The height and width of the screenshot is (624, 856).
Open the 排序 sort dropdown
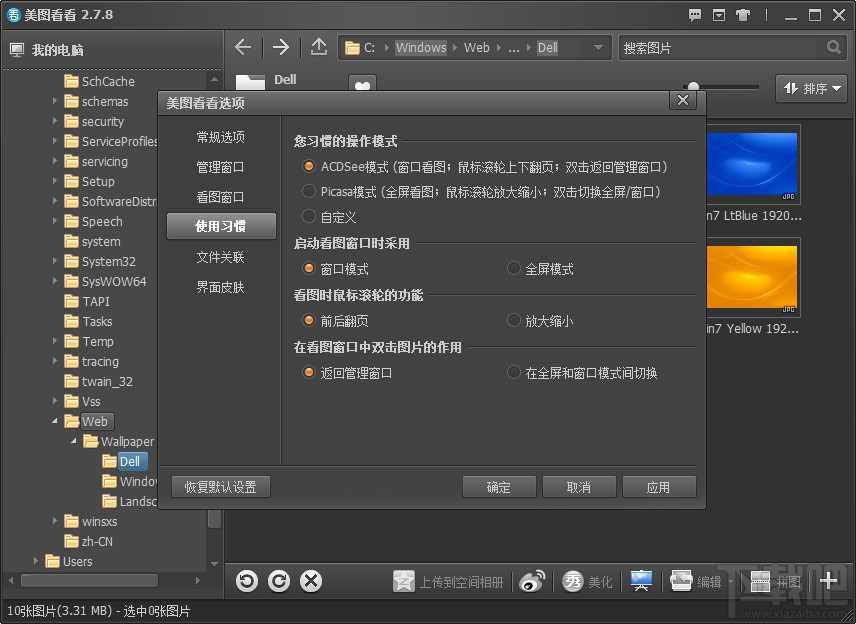pyautogui.click(x=811, y=89)
